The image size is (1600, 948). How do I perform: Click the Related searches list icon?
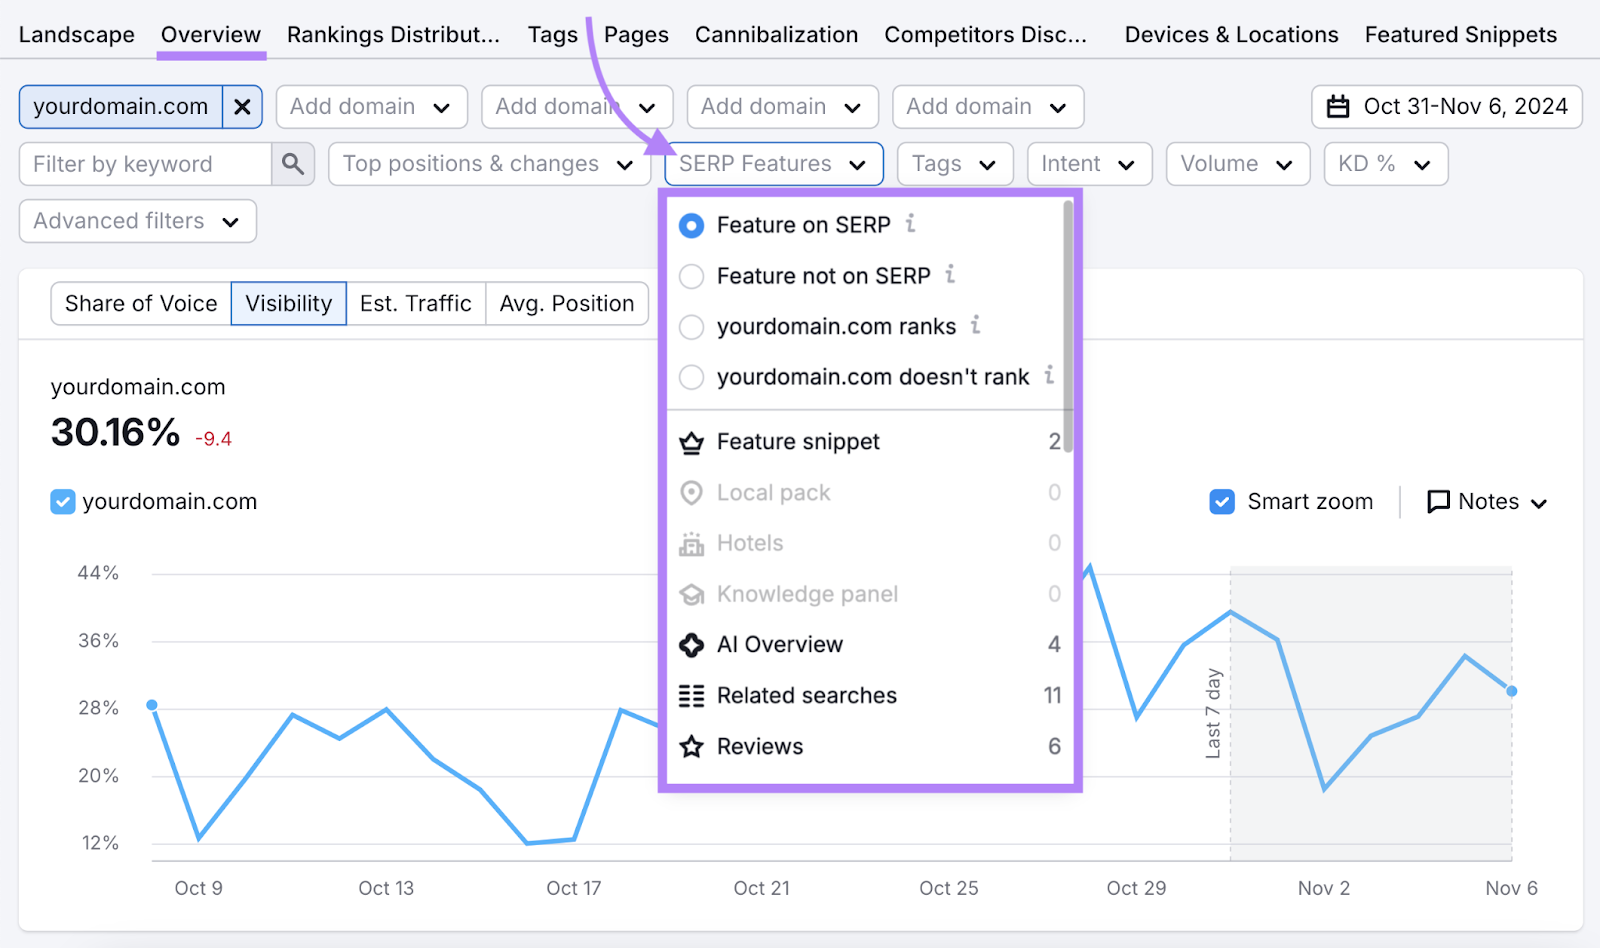691,695
